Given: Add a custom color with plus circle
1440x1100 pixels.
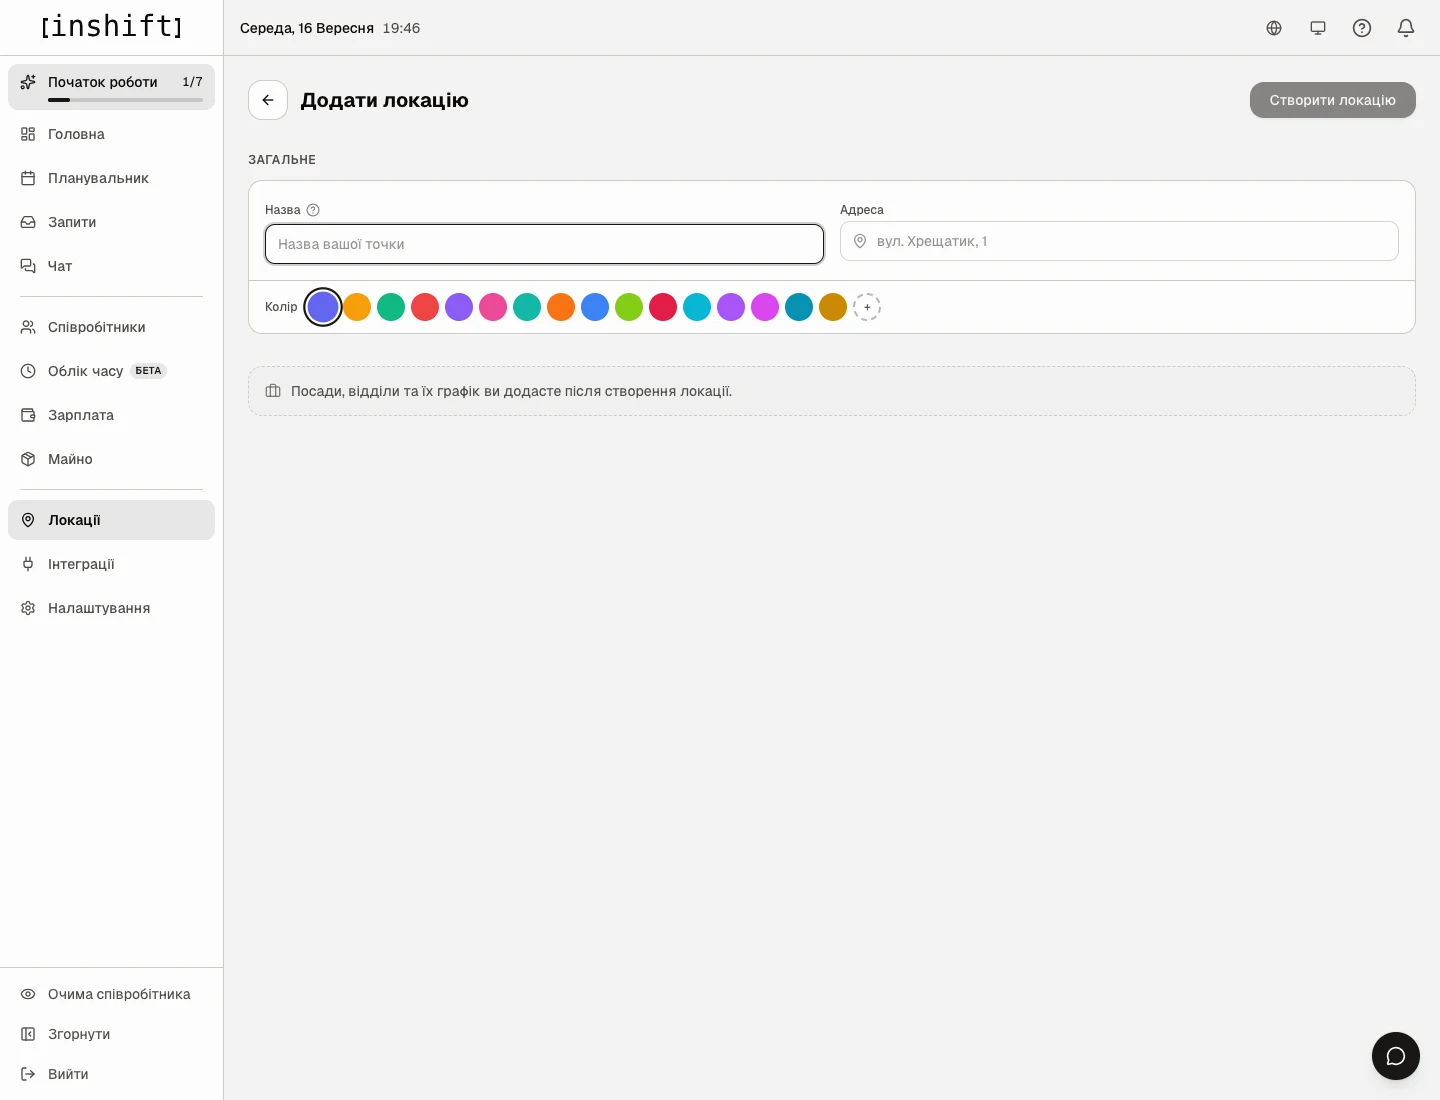Looking at the screenshot, I should pos(867,307).
